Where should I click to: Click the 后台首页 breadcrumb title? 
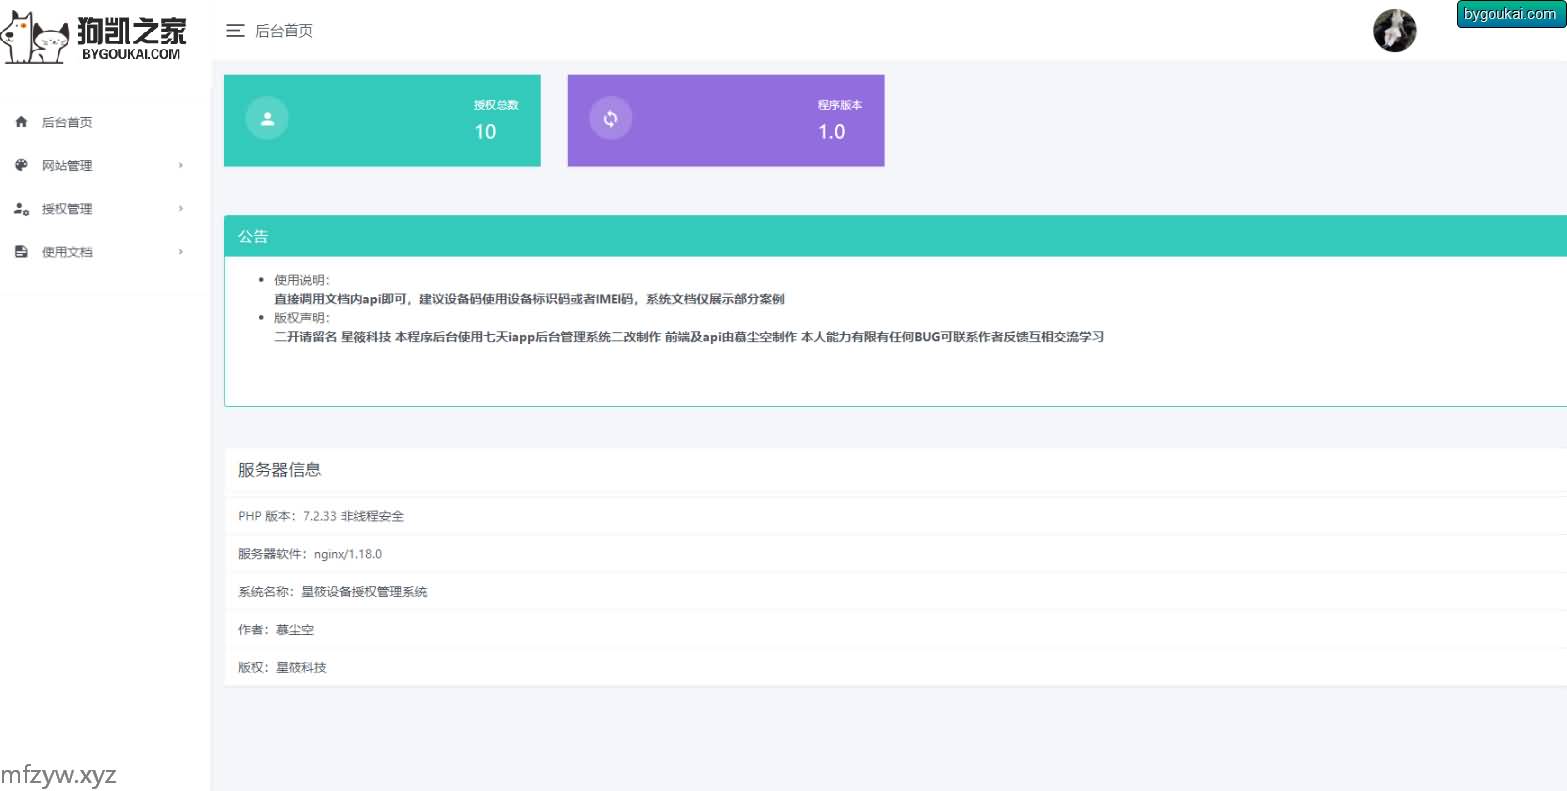coord(284,31)
